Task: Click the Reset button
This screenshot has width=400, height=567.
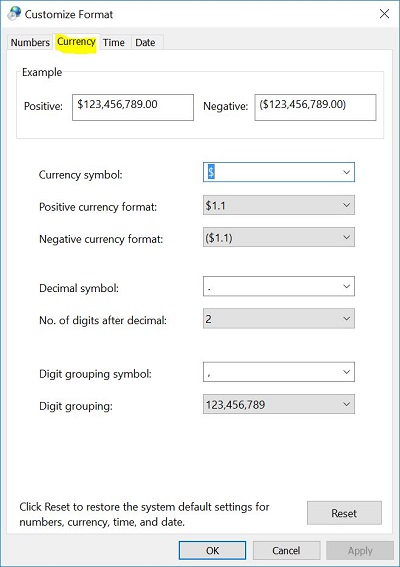Action: (x=344, y=513)
